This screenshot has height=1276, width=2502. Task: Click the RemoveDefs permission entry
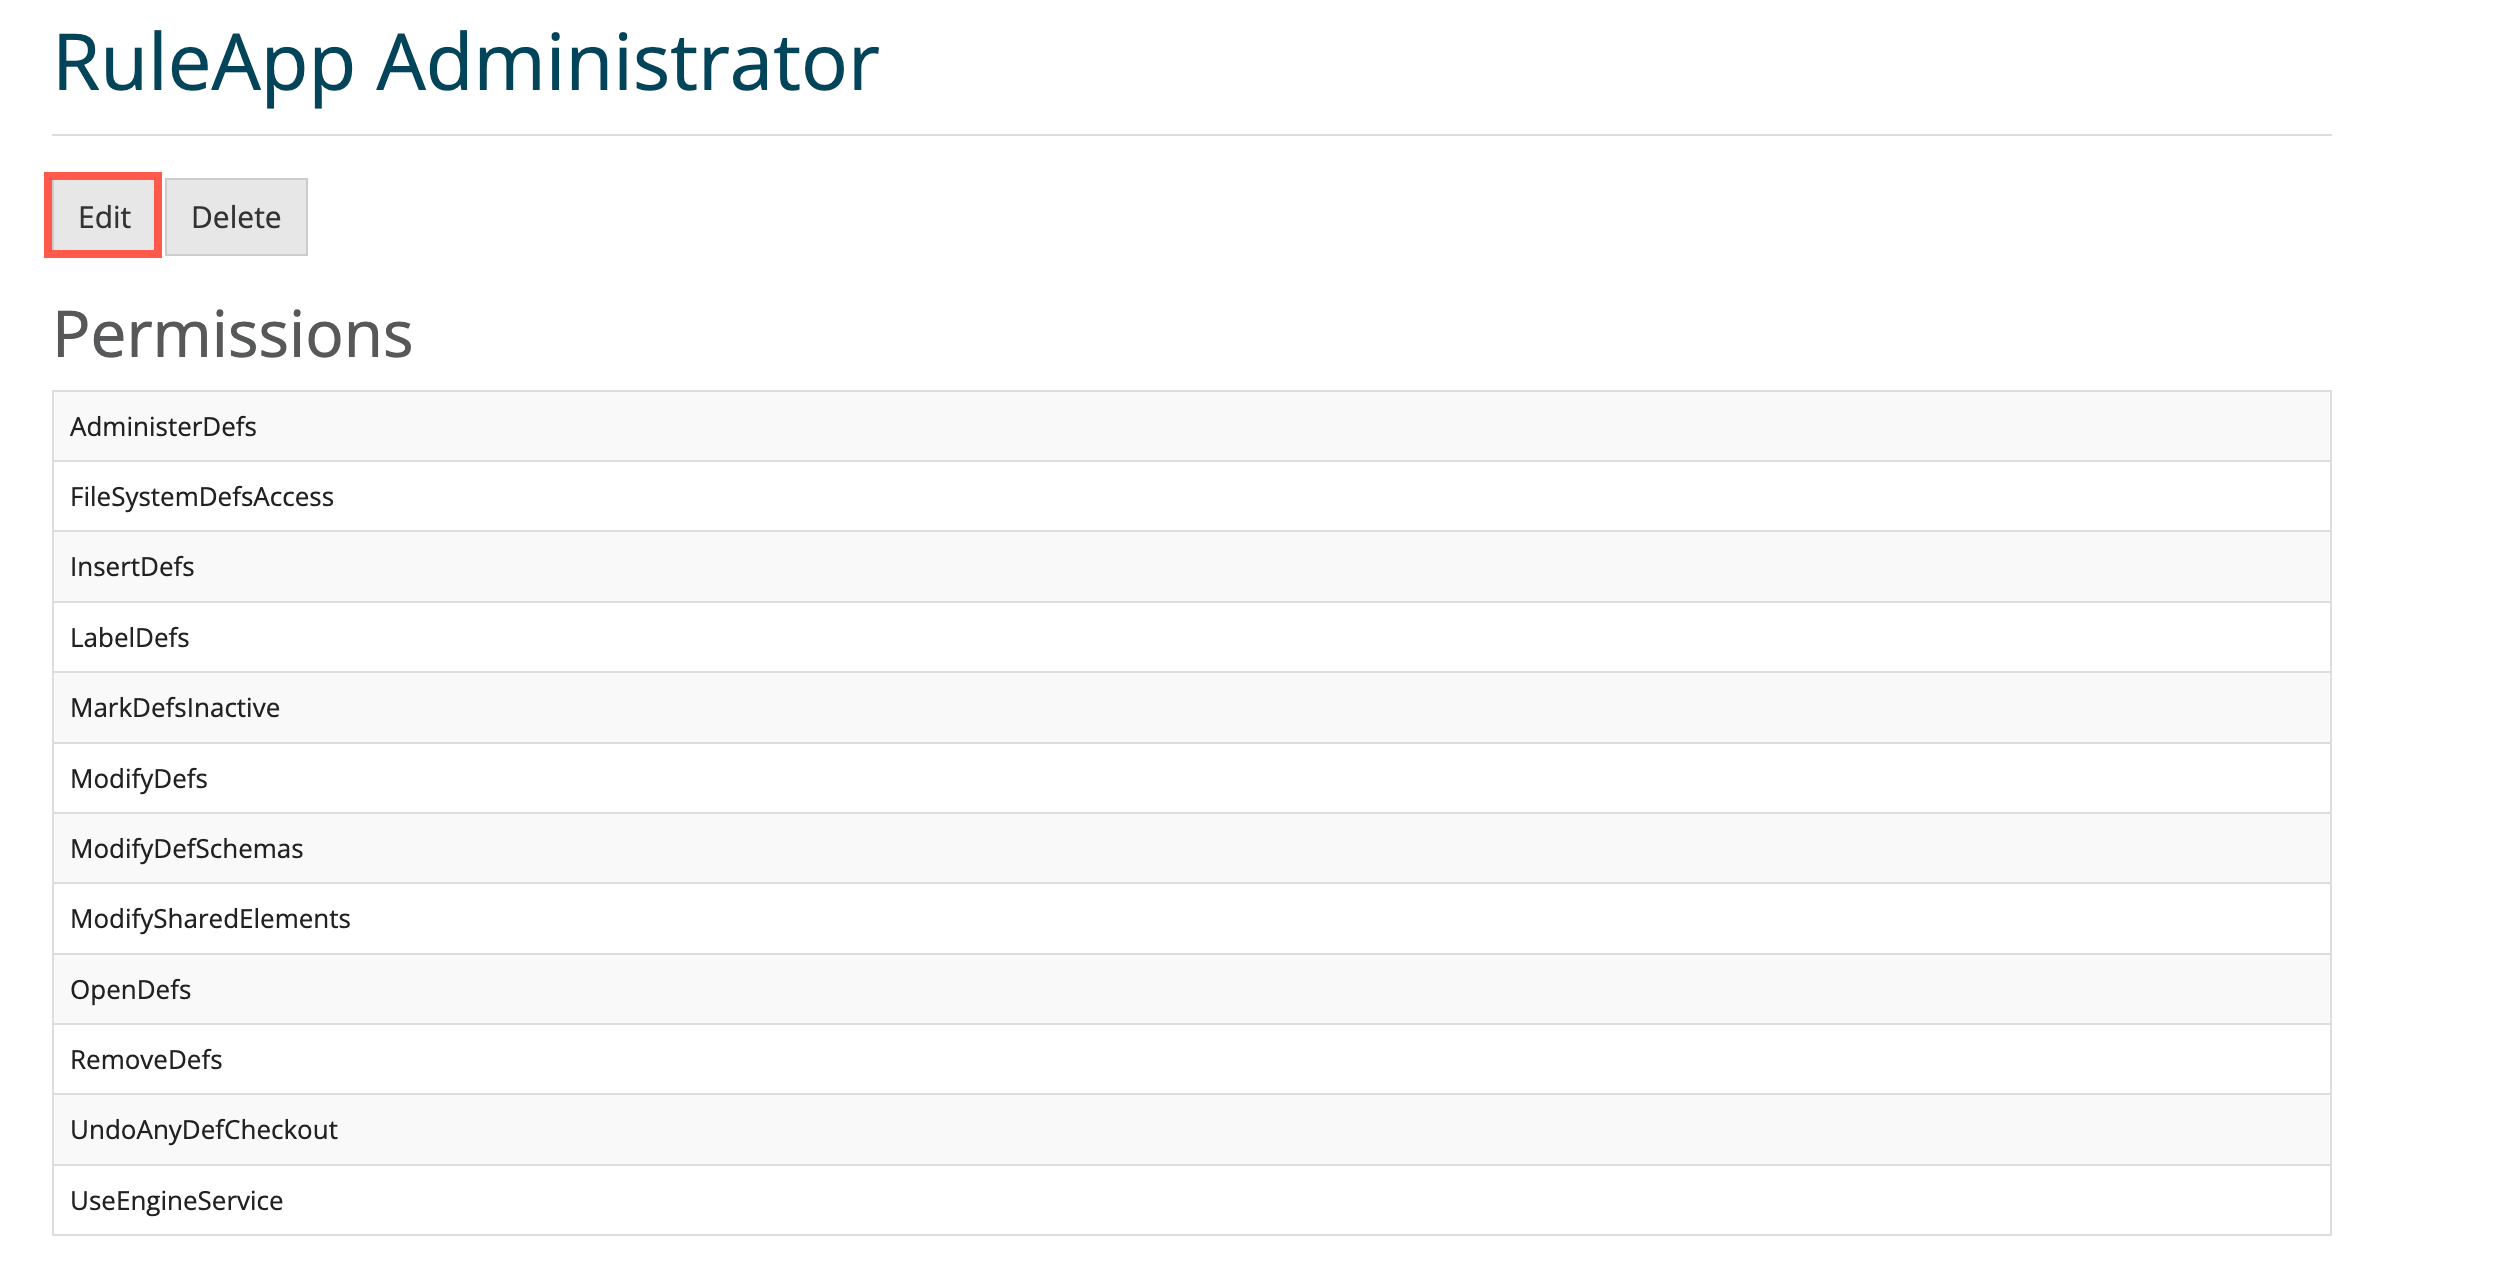click(146, 1060)
